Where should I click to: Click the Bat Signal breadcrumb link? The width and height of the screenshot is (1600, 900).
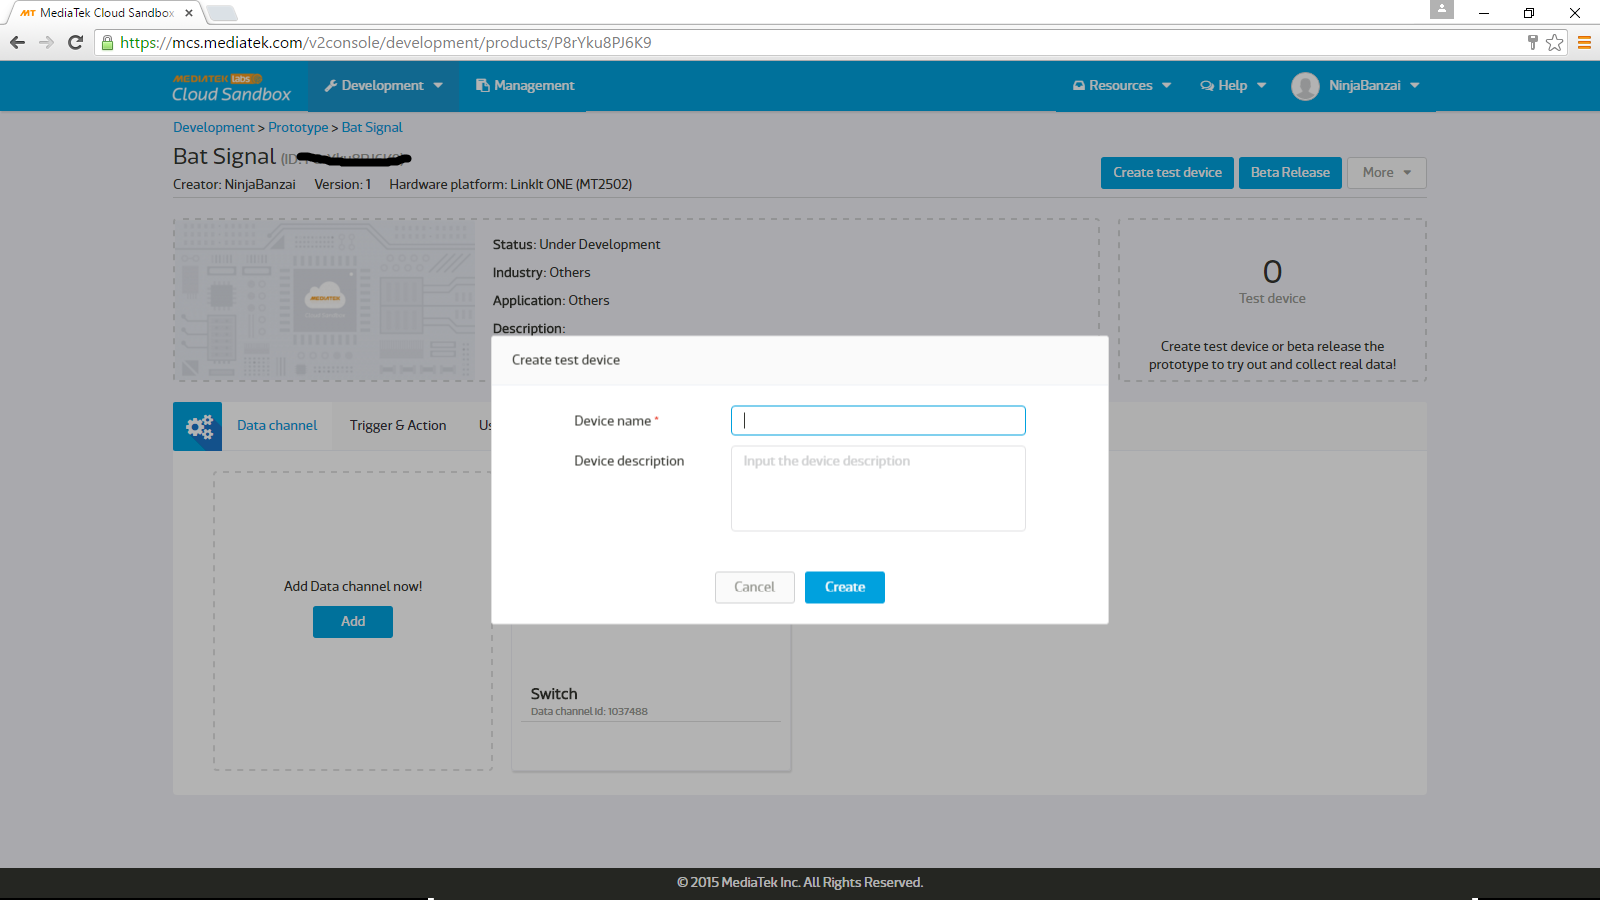click(372, 127)
